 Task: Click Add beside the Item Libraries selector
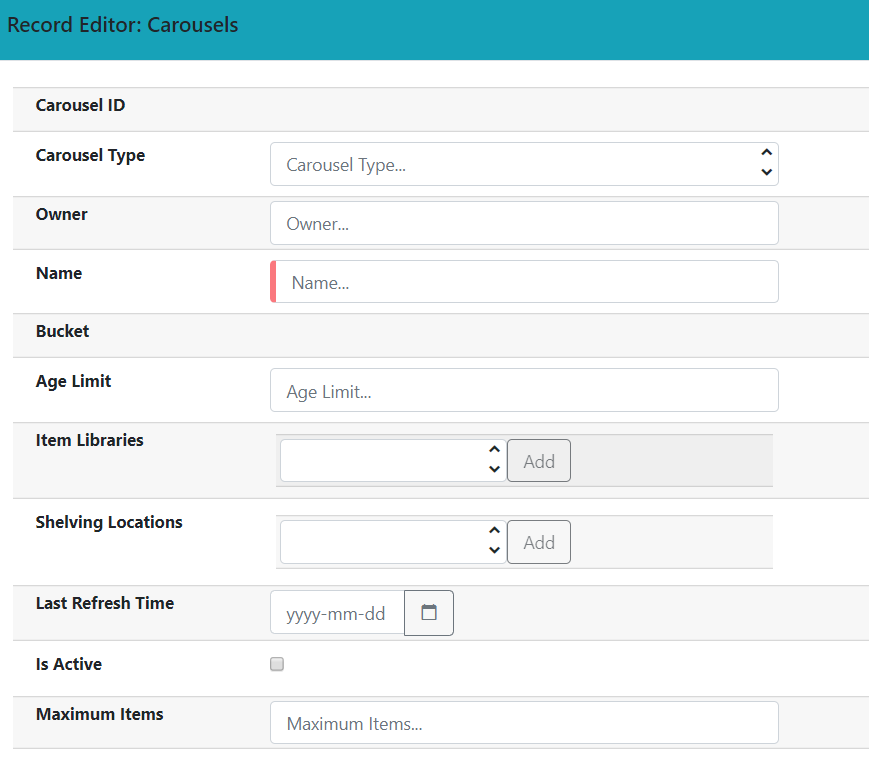538,460
